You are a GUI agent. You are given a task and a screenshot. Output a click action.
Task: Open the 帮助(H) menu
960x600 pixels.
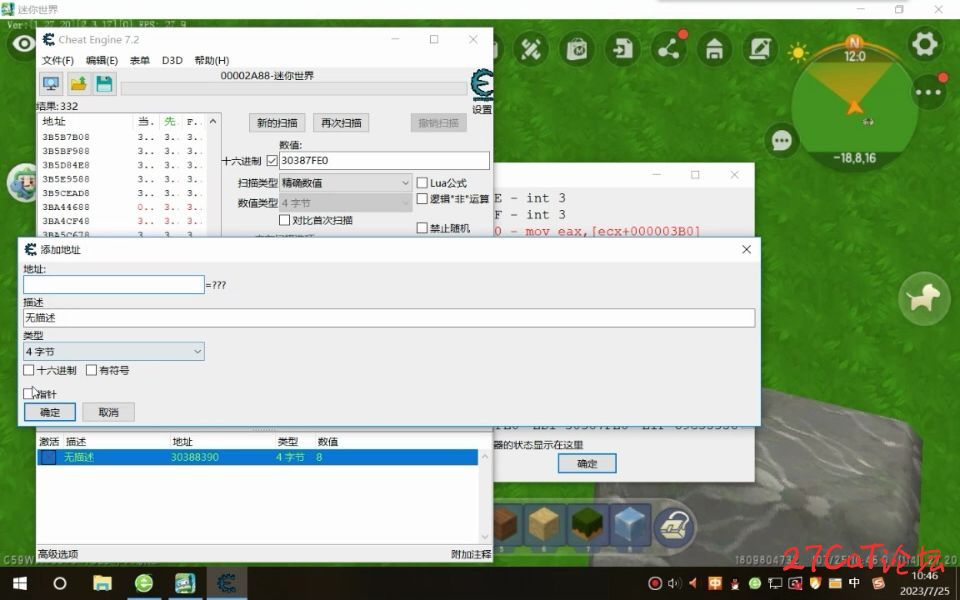coord(212,60)
